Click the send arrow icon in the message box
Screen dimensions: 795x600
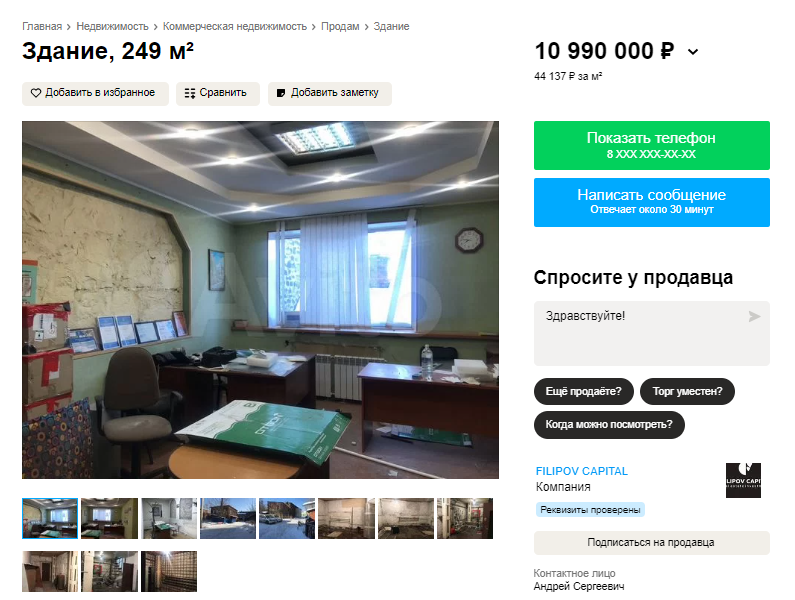[754, 316]
